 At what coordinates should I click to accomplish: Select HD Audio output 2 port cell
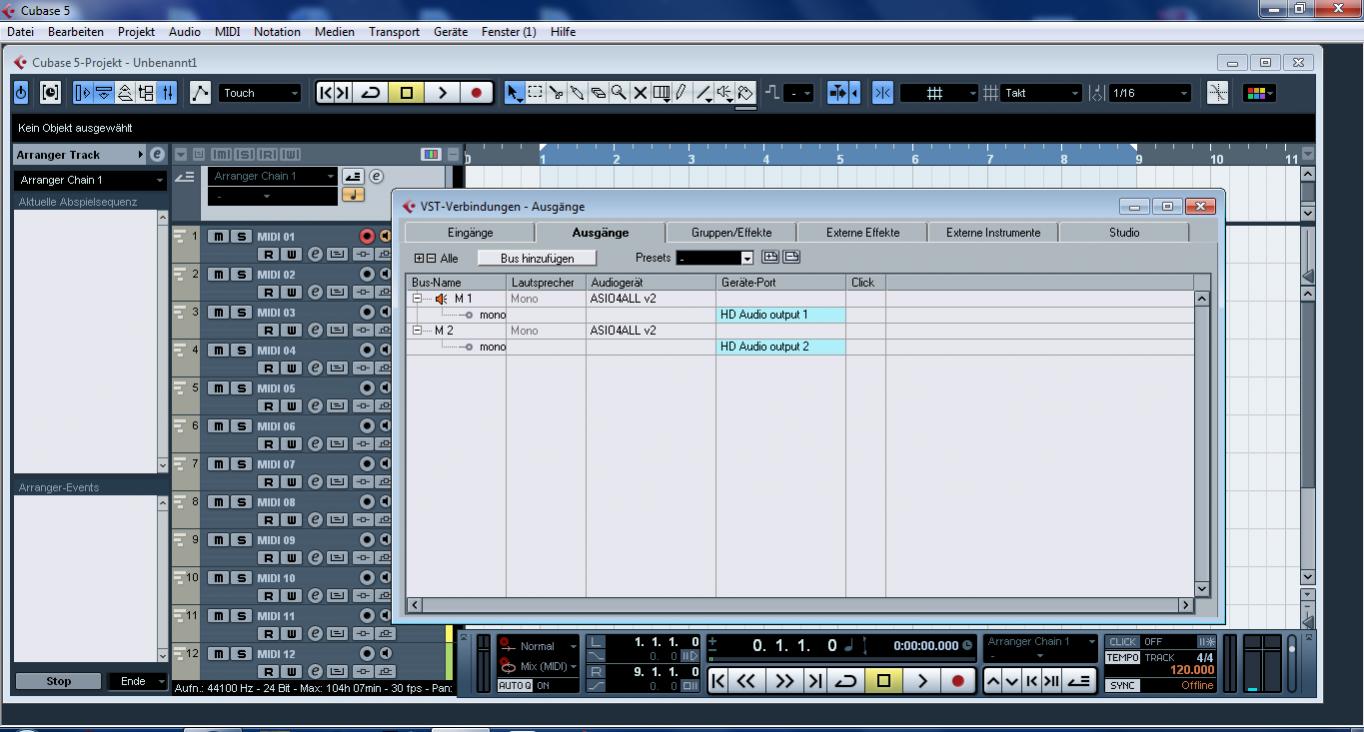click(781, 347)
